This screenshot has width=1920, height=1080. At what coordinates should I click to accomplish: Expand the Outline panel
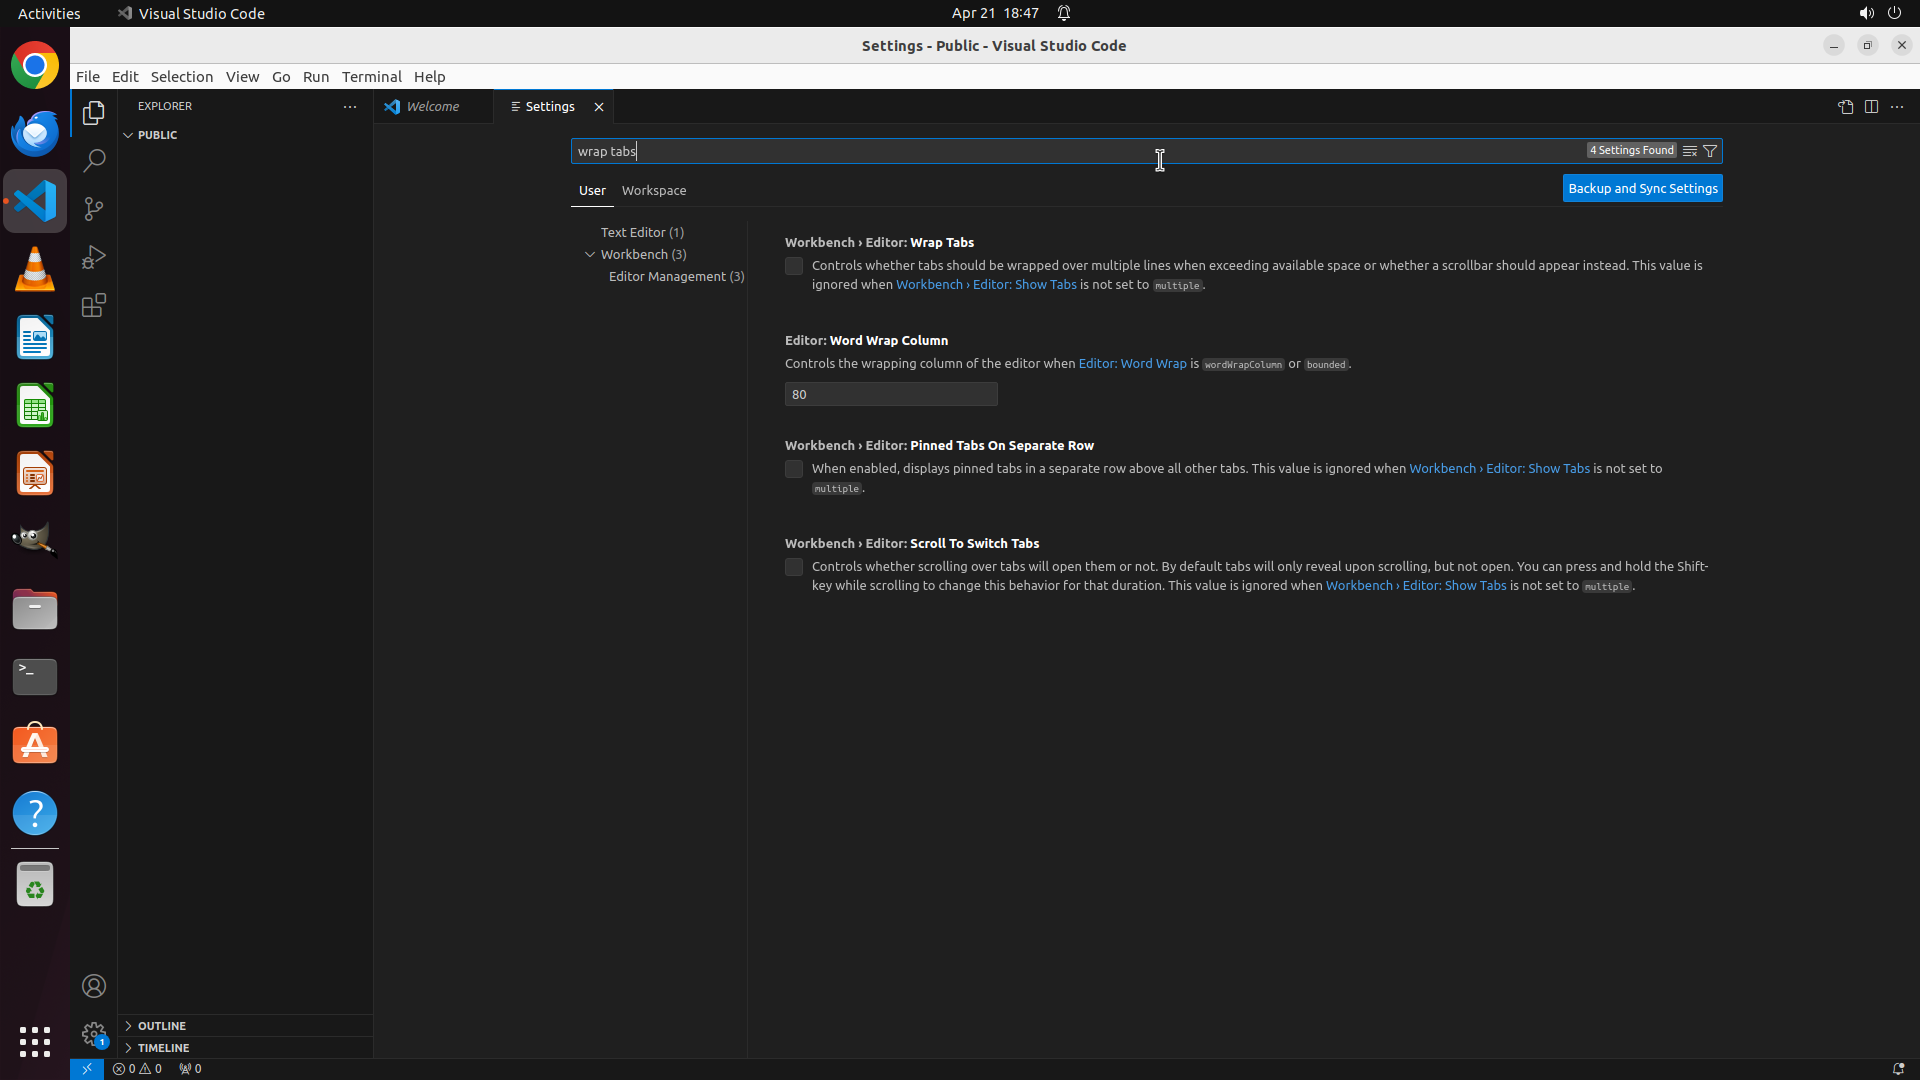tap(162, 1026)
